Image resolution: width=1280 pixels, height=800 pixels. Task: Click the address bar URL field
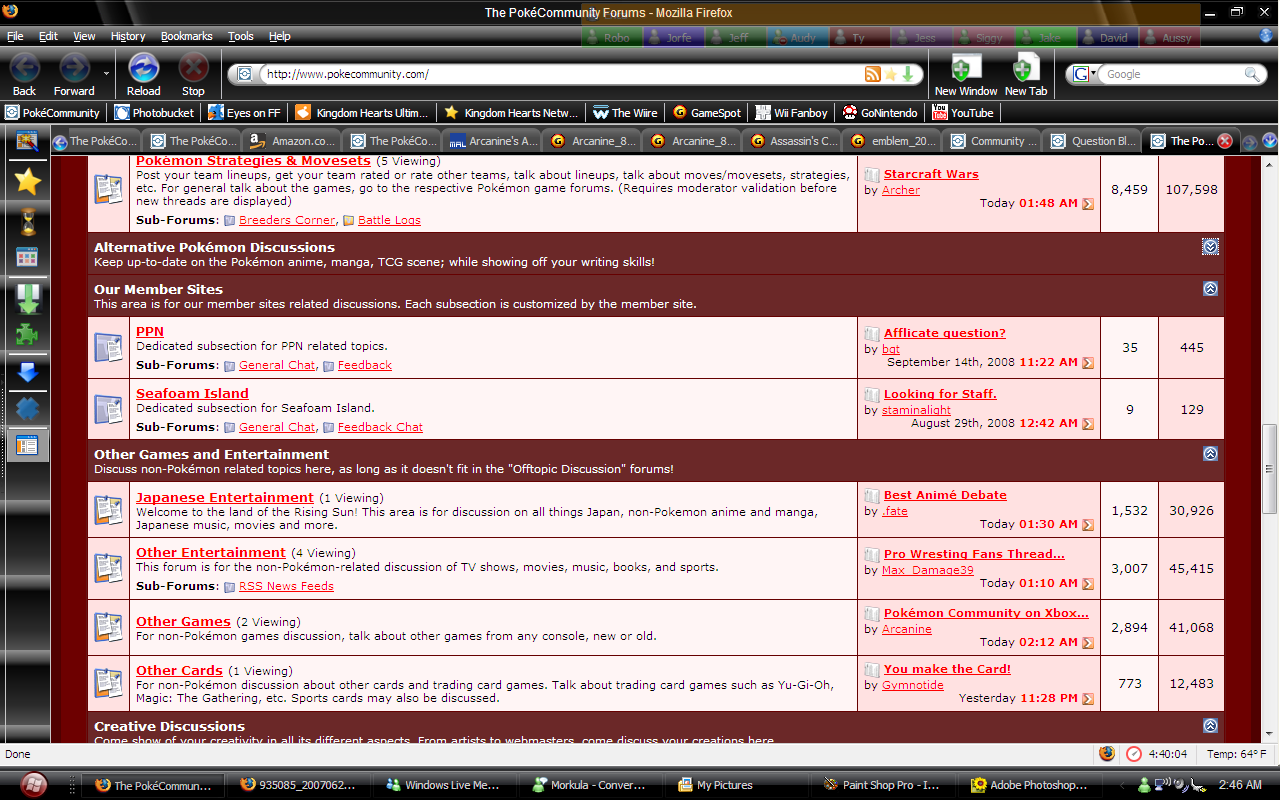(x=560, y=74)
